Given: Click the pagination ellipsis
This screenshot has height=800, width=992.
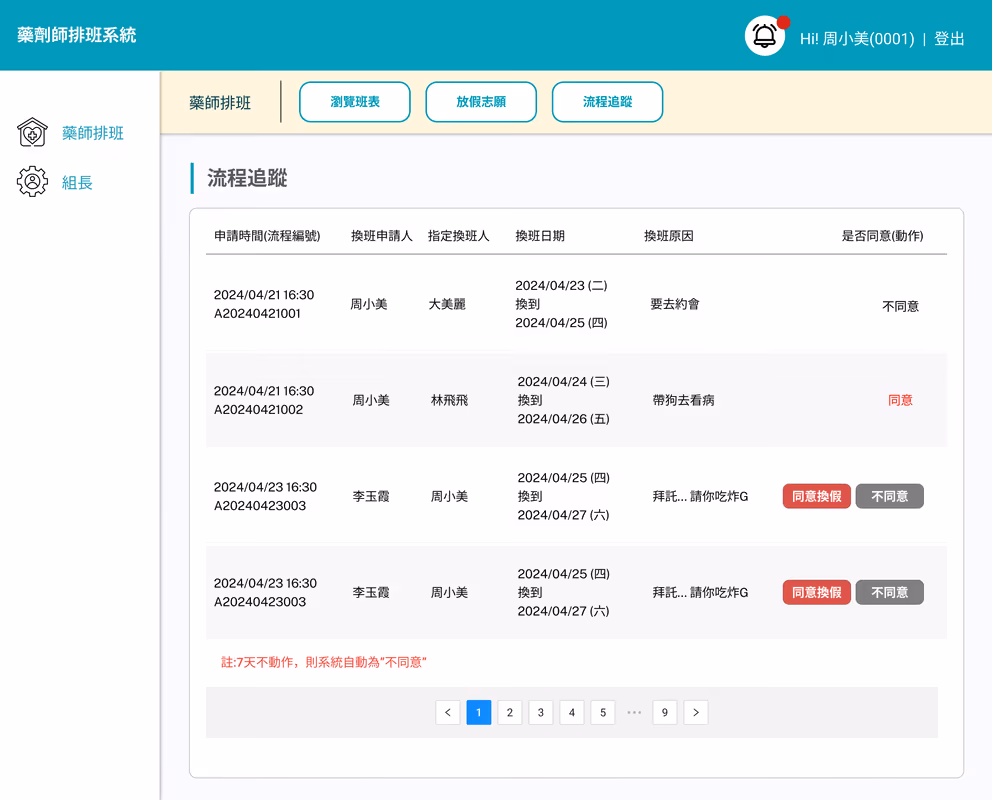Looking at the screenshot, I should 634,712.
